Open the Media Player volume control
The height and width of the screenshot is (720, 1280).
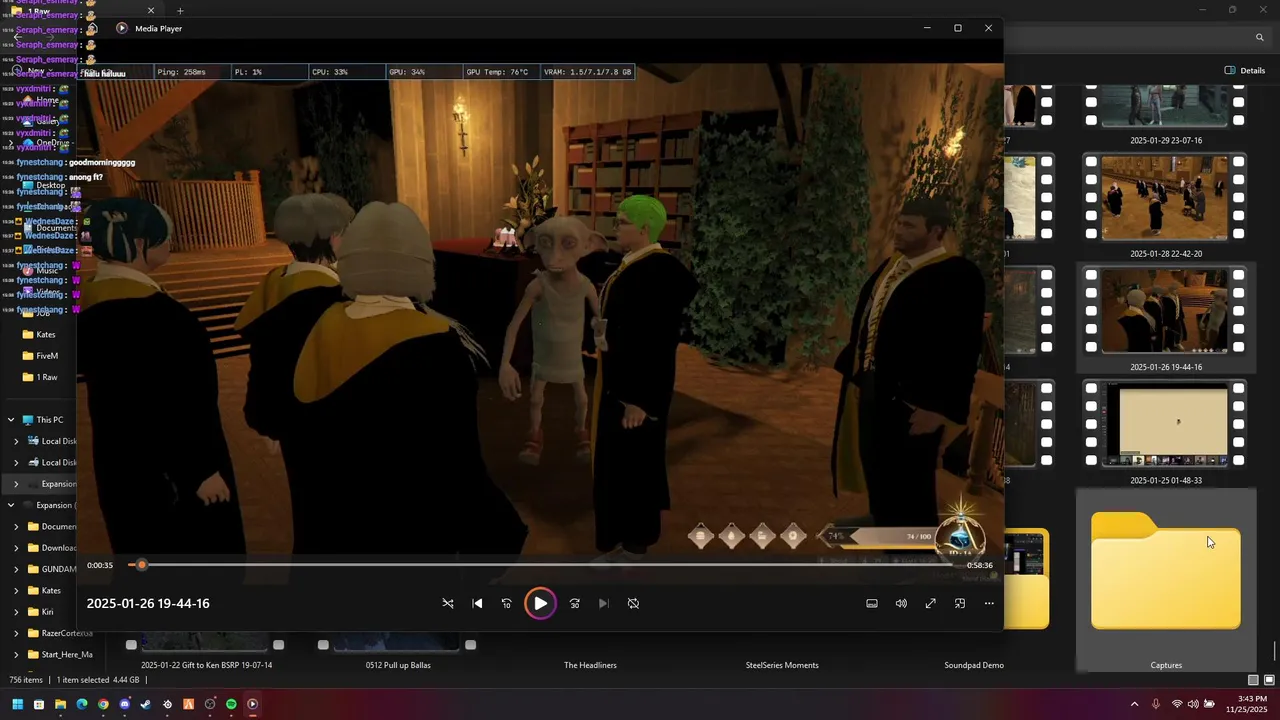901,603
